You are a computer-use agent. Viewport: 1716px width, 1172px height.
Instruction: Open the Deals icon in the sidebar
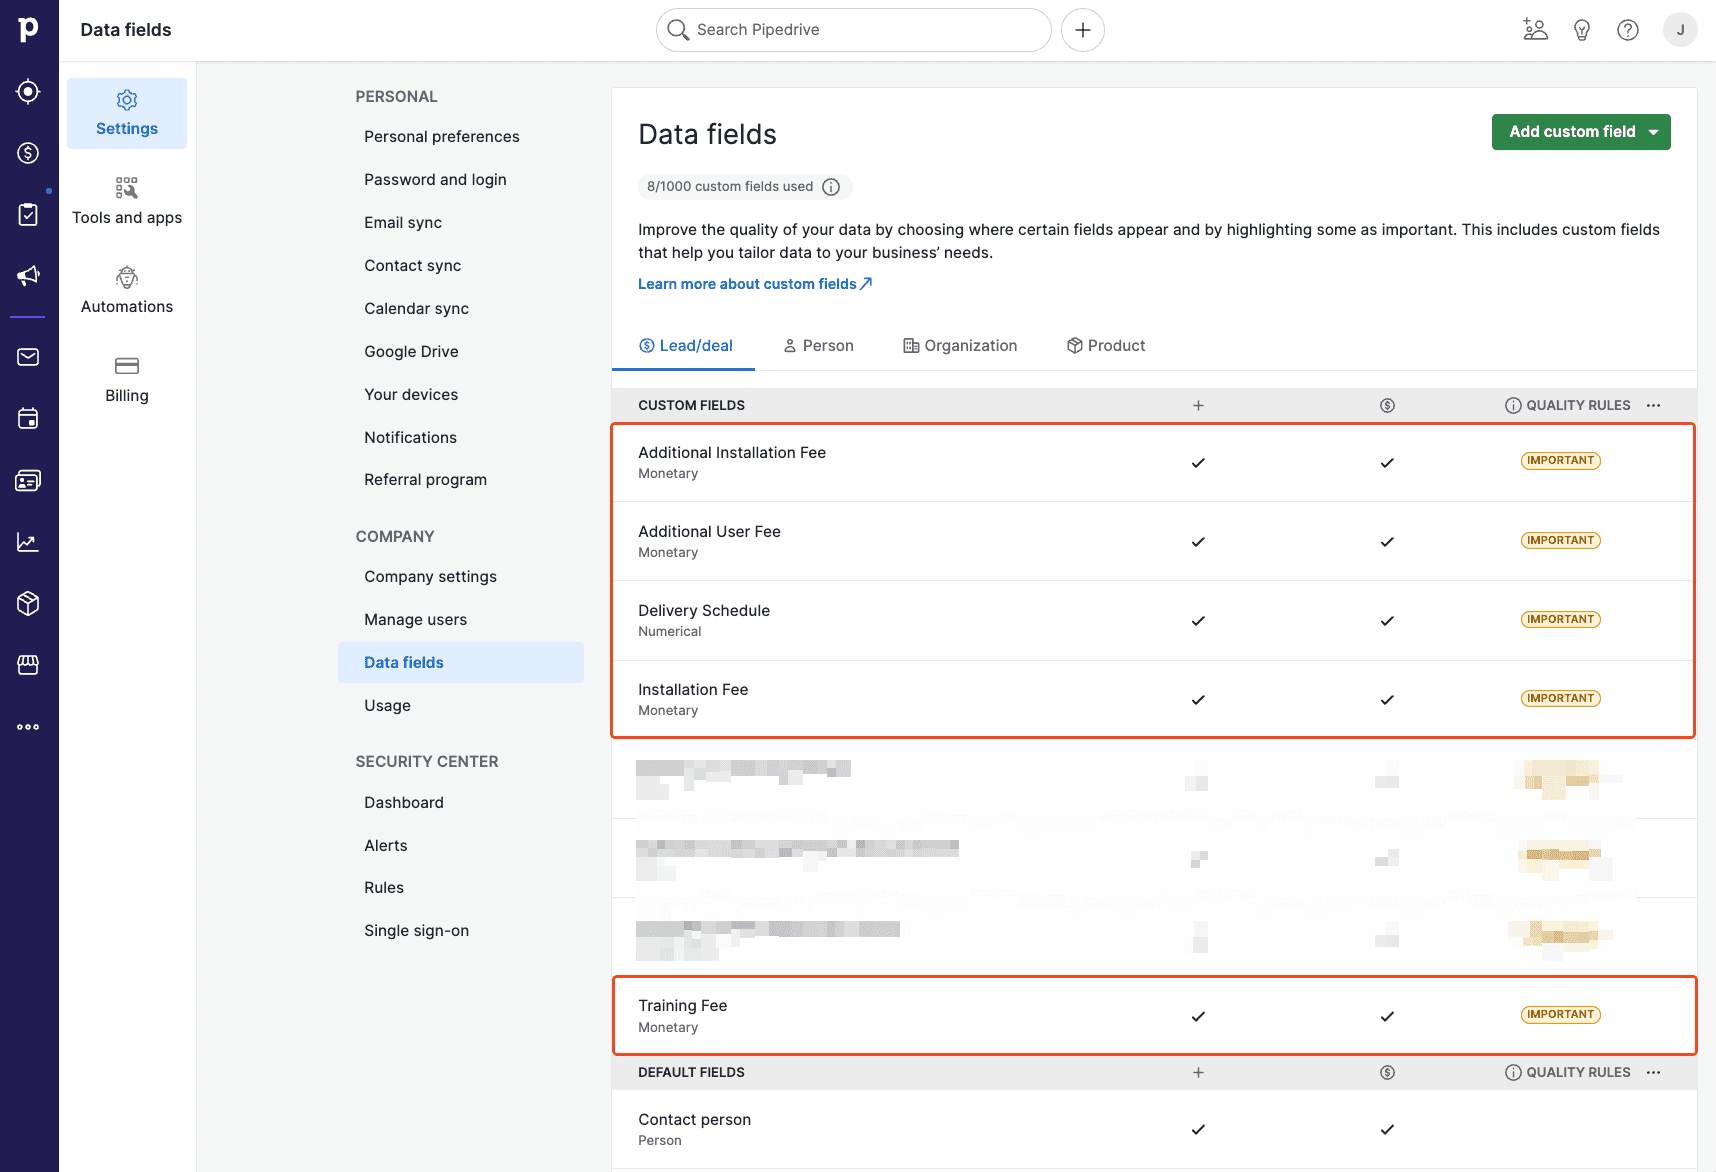point(29,153)
